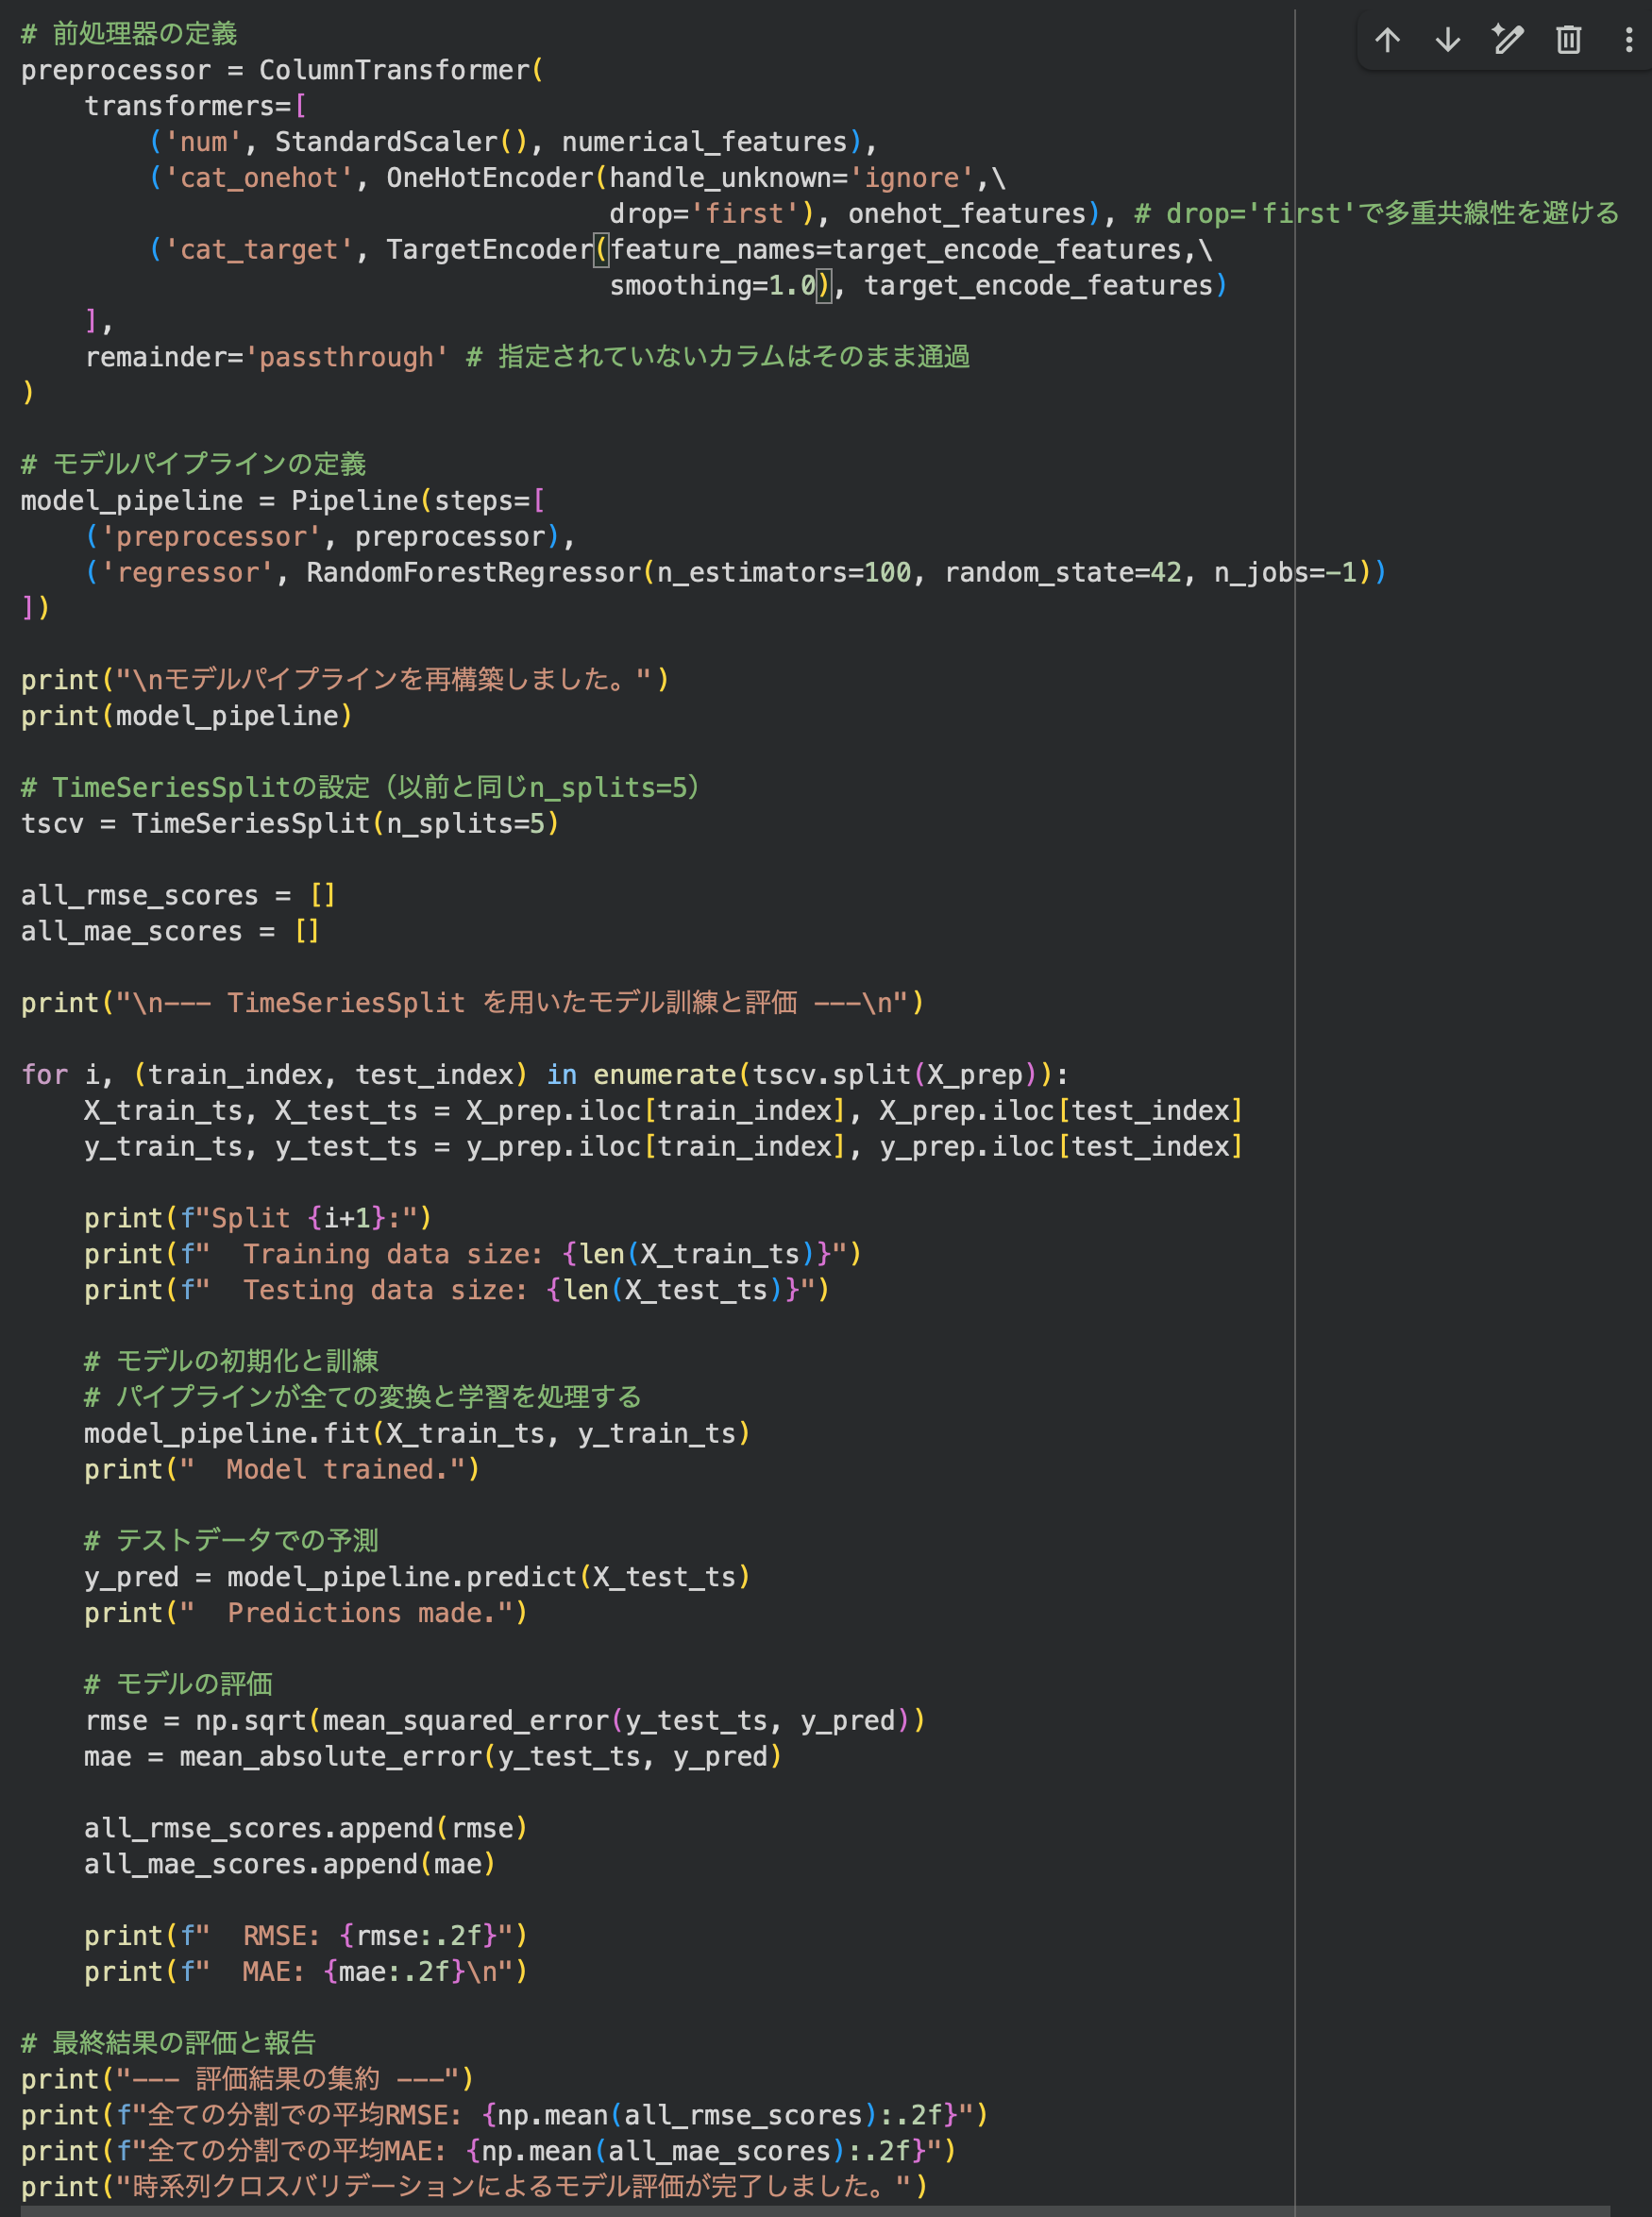Screen dimensions: 1652x2217
Task: Click 'model_pipeline = Pipeline(steps=[' line
Action: [283, 500]
